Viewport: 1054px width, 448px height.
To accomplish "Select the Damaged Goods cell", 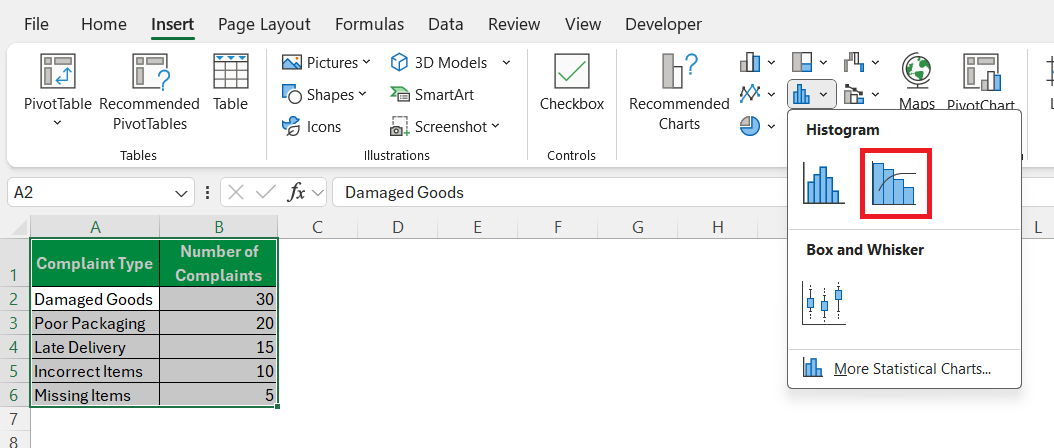I will pyautogui.click(x=95, y=299).
